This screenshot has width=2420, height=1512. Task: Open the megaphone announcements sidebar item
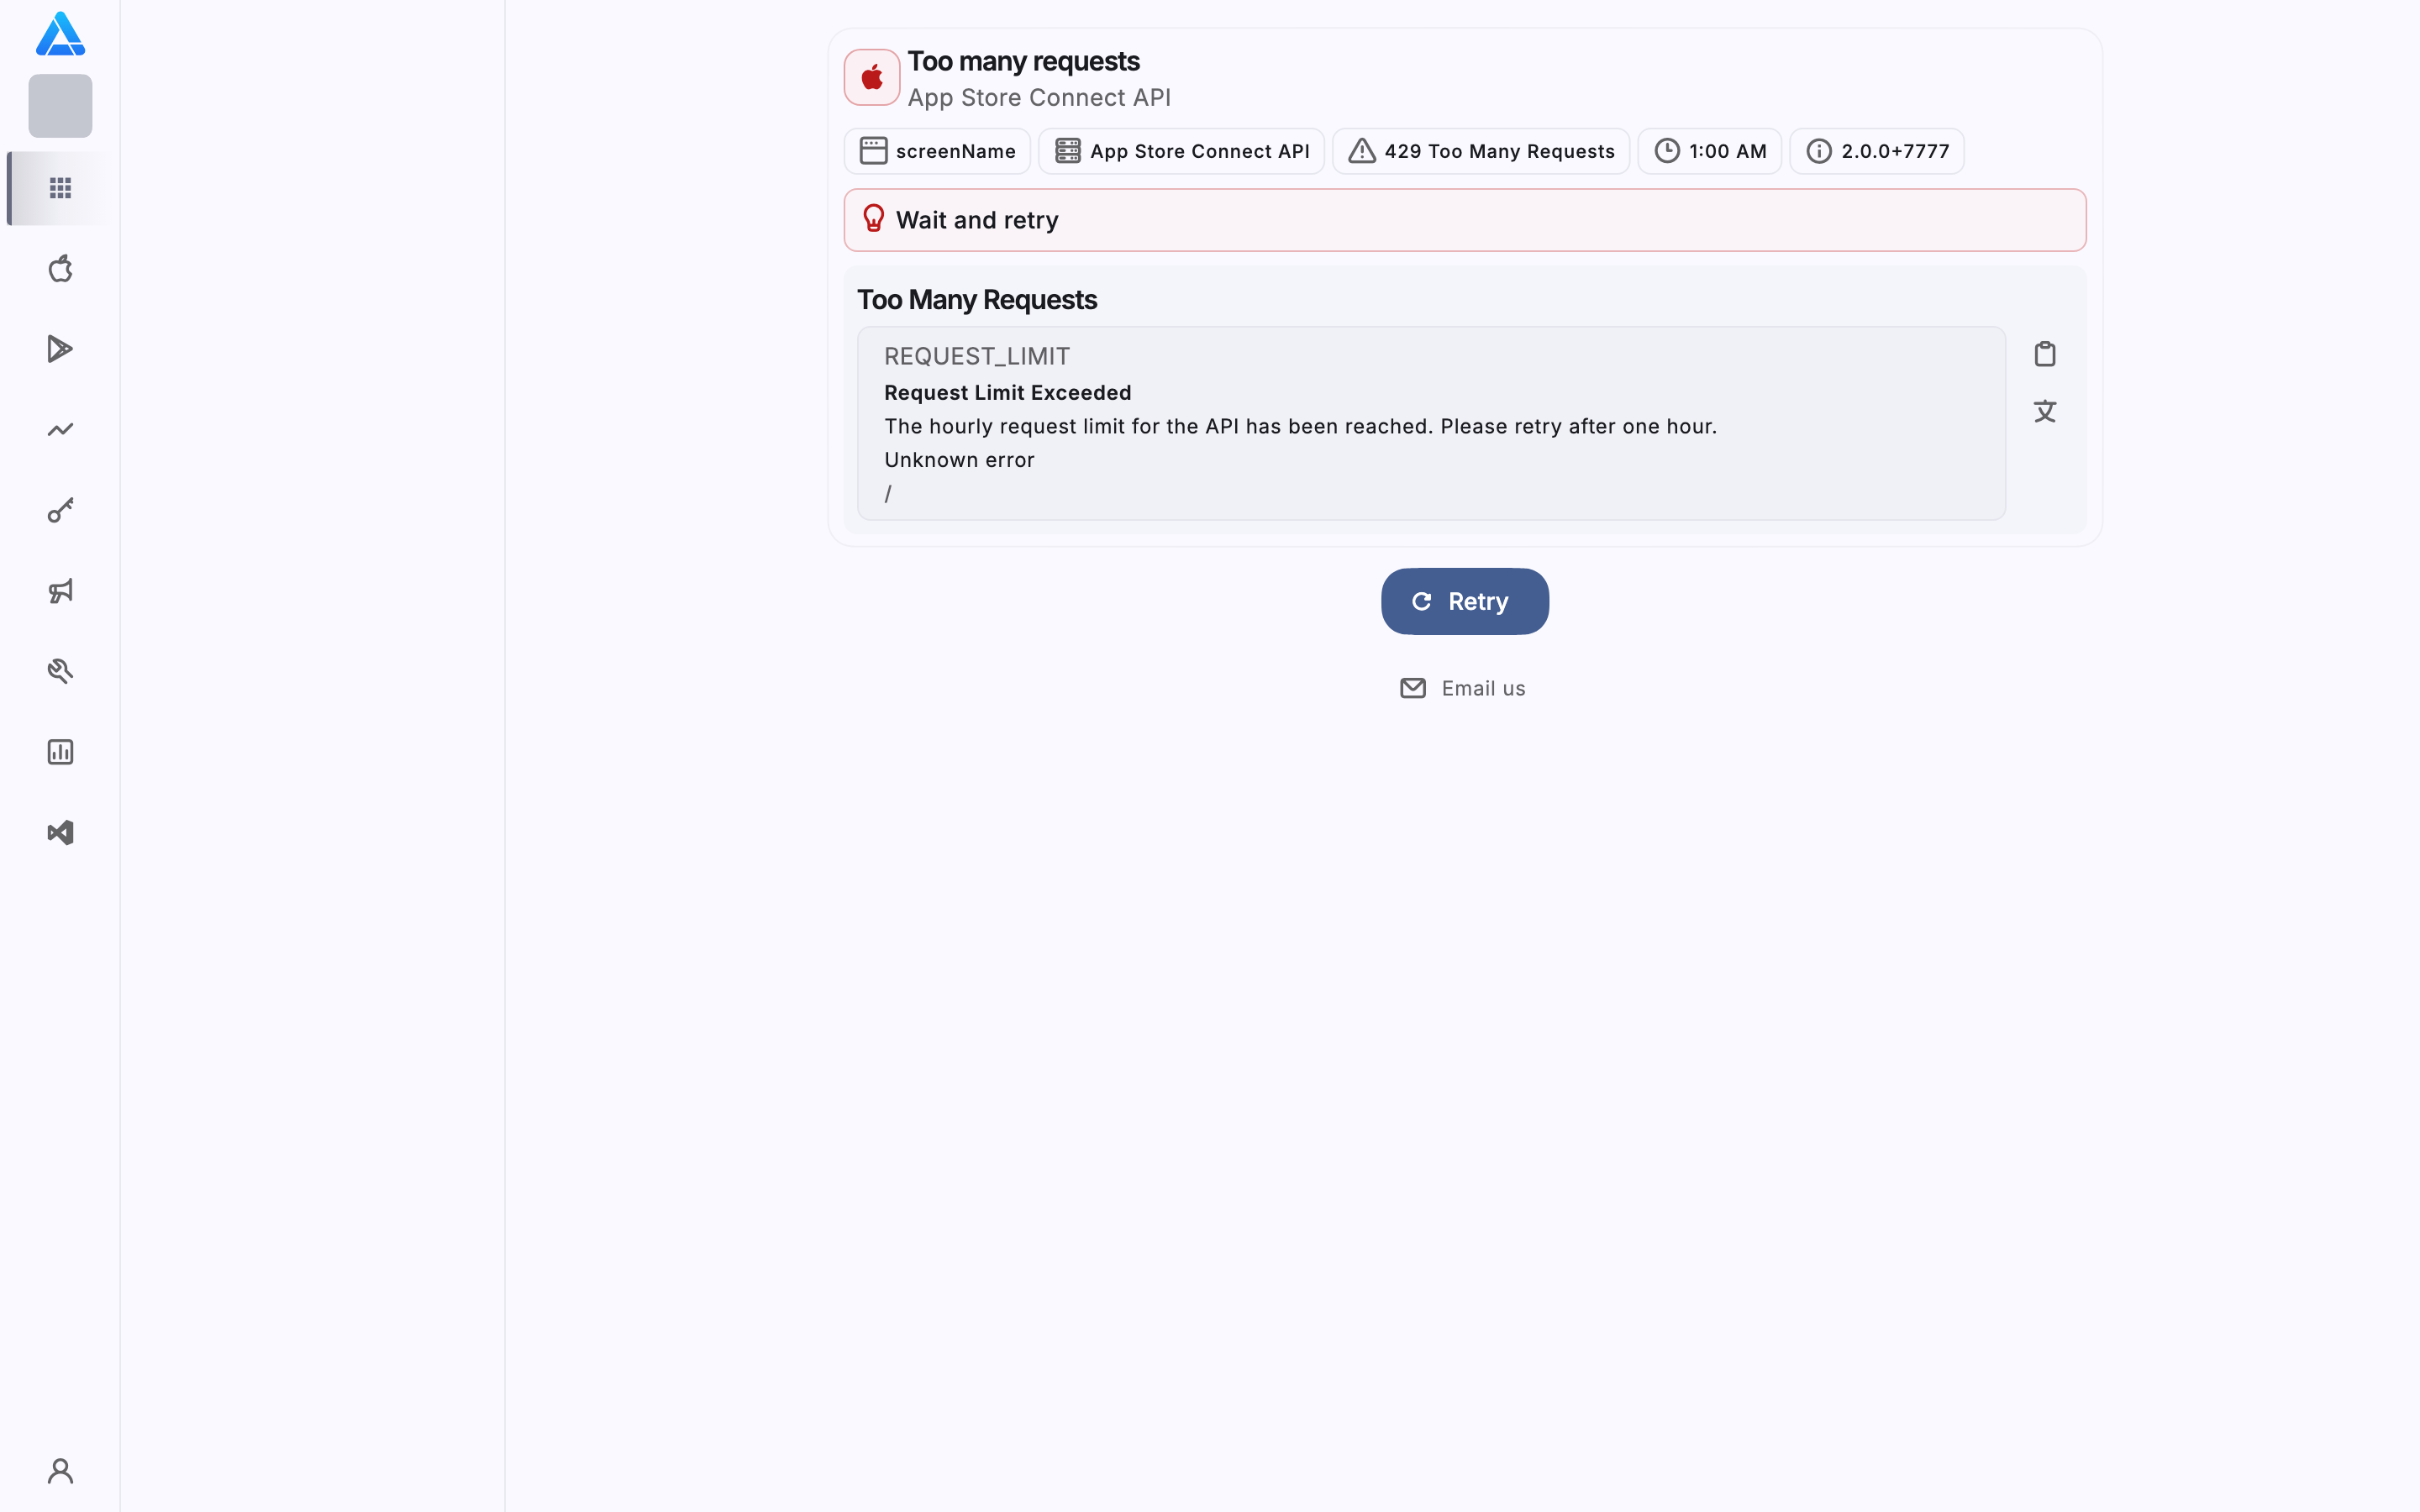tap(60, 591)
